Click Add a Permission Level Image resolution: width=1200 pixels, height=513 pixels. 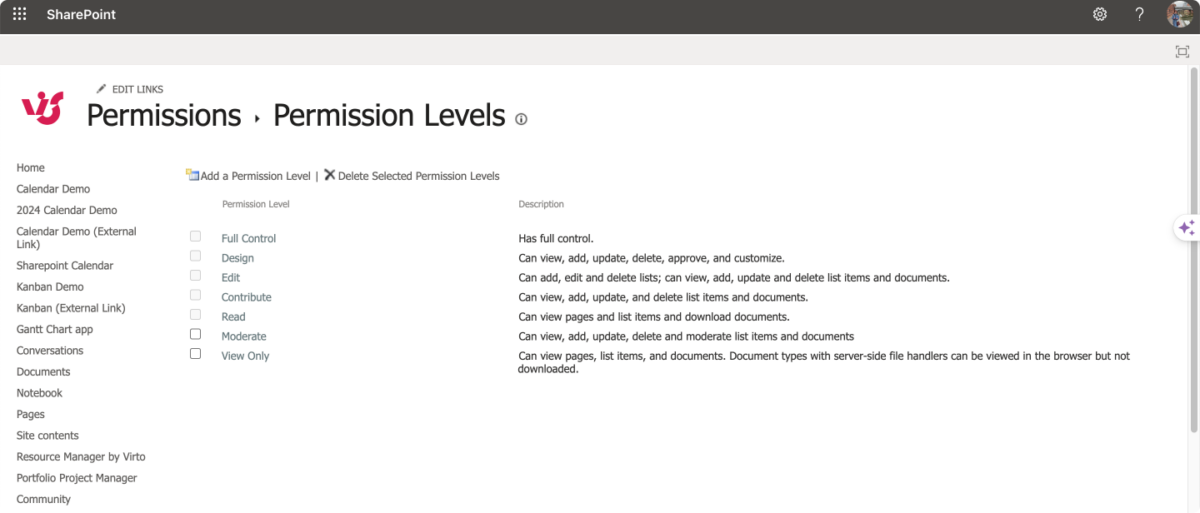(x=255, y=176)
